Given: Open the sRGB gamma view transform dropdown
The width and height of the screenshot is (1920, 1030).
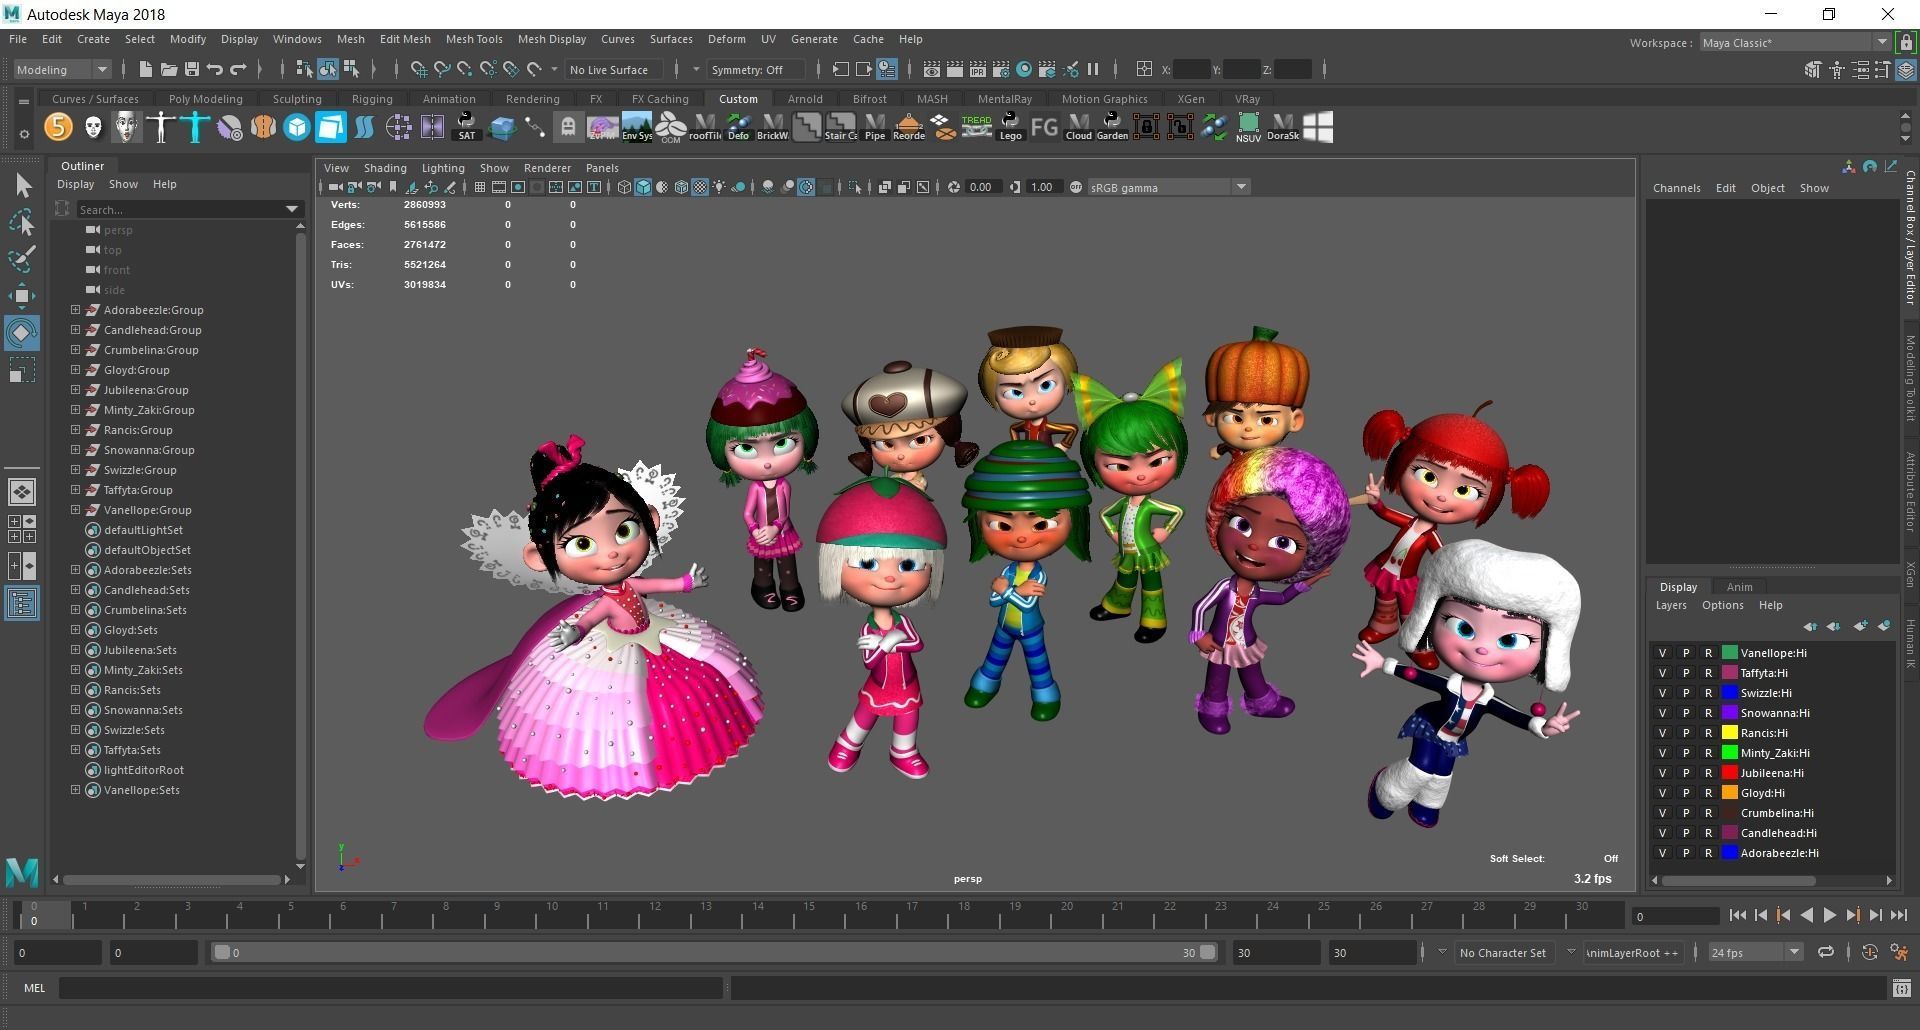Looking at the screenshot, I should [1168, 187].
